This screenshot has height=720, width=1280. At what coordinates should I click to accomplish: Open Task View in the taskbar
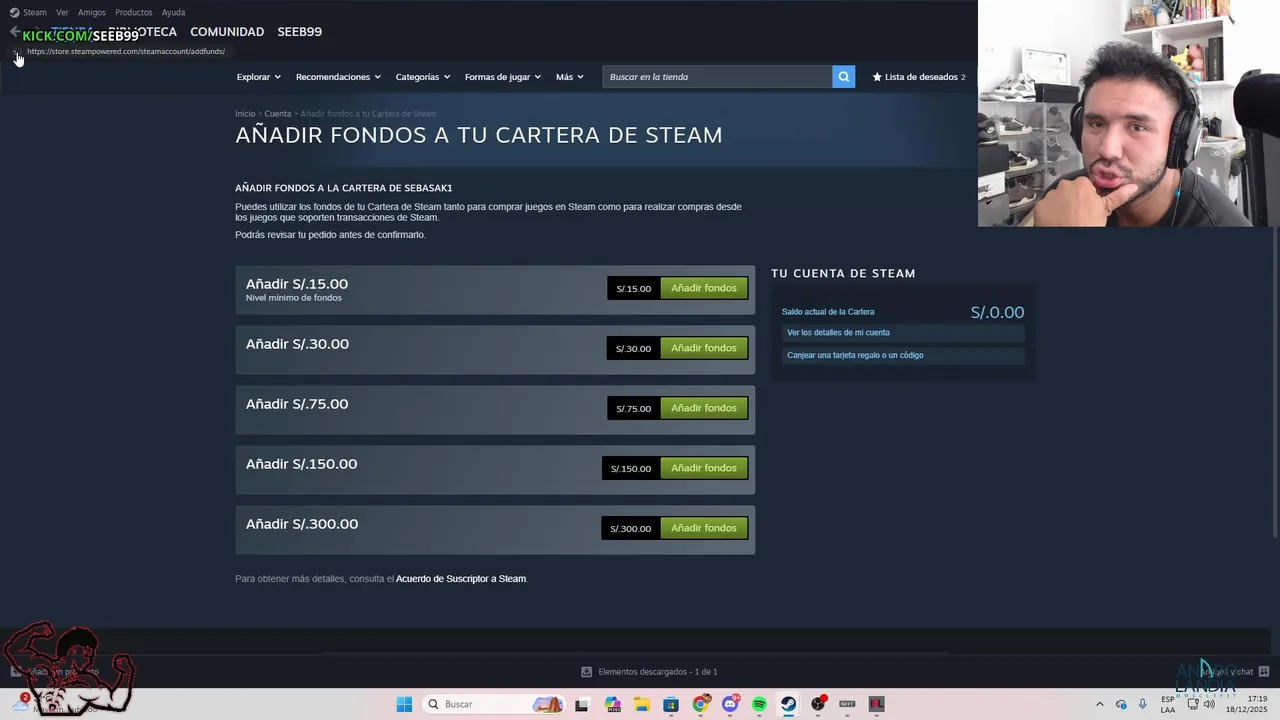(582, 704)
